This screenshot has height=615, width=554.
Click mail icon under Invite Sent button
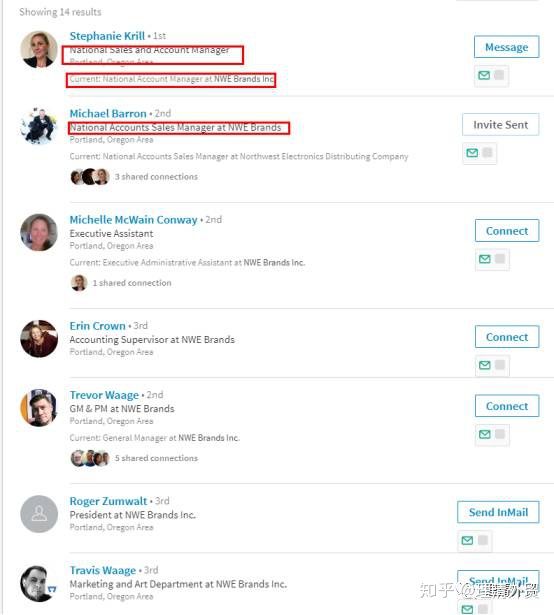(x=472, y=153)
